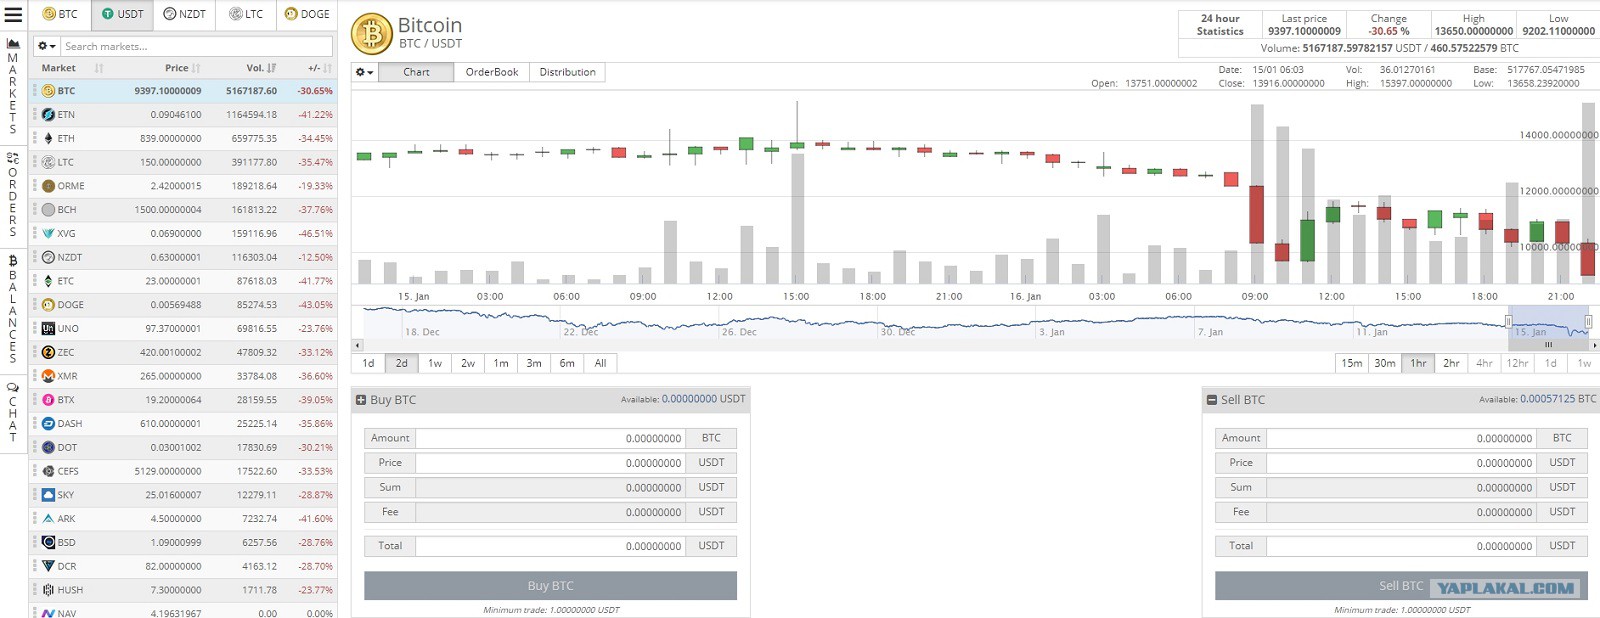The width and height of the screenshot is (1600, 618).
Task: Sort markets by Vol. column
Action: 261,68
